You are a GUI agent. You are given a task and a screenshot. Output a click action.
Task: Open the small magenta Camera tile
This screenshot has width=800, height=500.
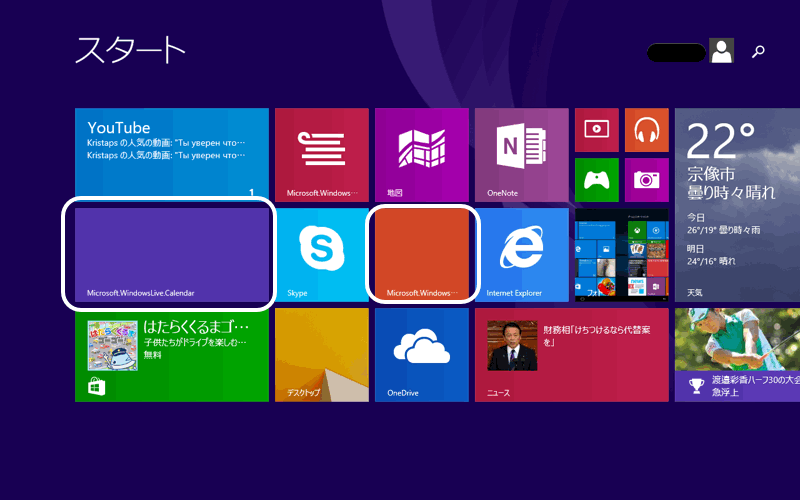[646, 180]
